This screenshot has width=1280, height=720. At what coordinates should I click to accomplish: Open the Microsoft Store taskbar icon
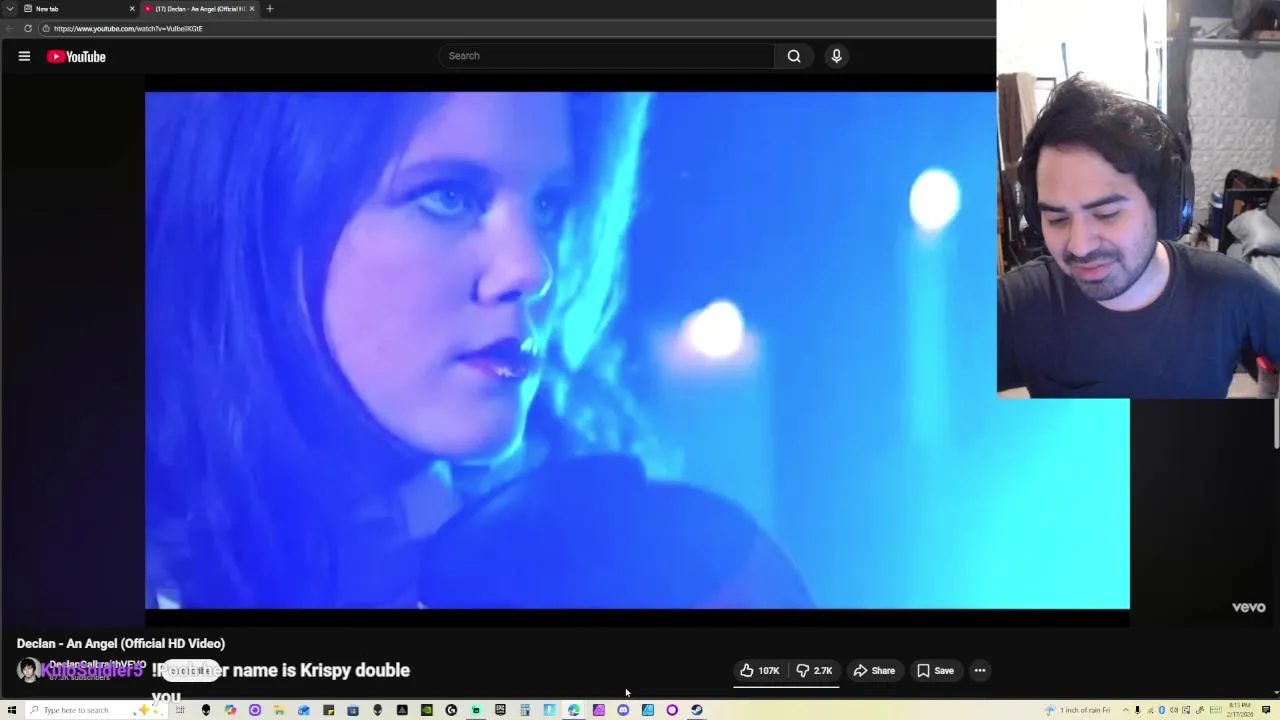pos(353,710)
